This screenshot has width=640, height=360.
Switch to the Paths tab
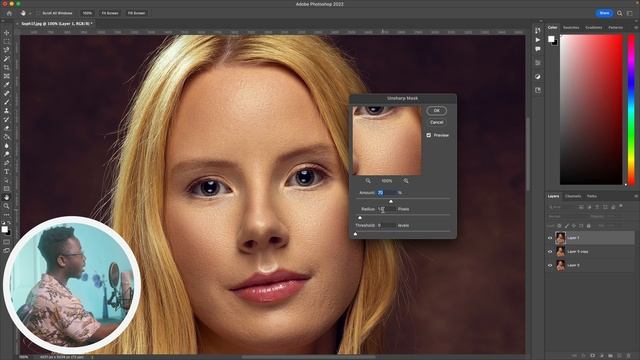(x=592, y=196)
